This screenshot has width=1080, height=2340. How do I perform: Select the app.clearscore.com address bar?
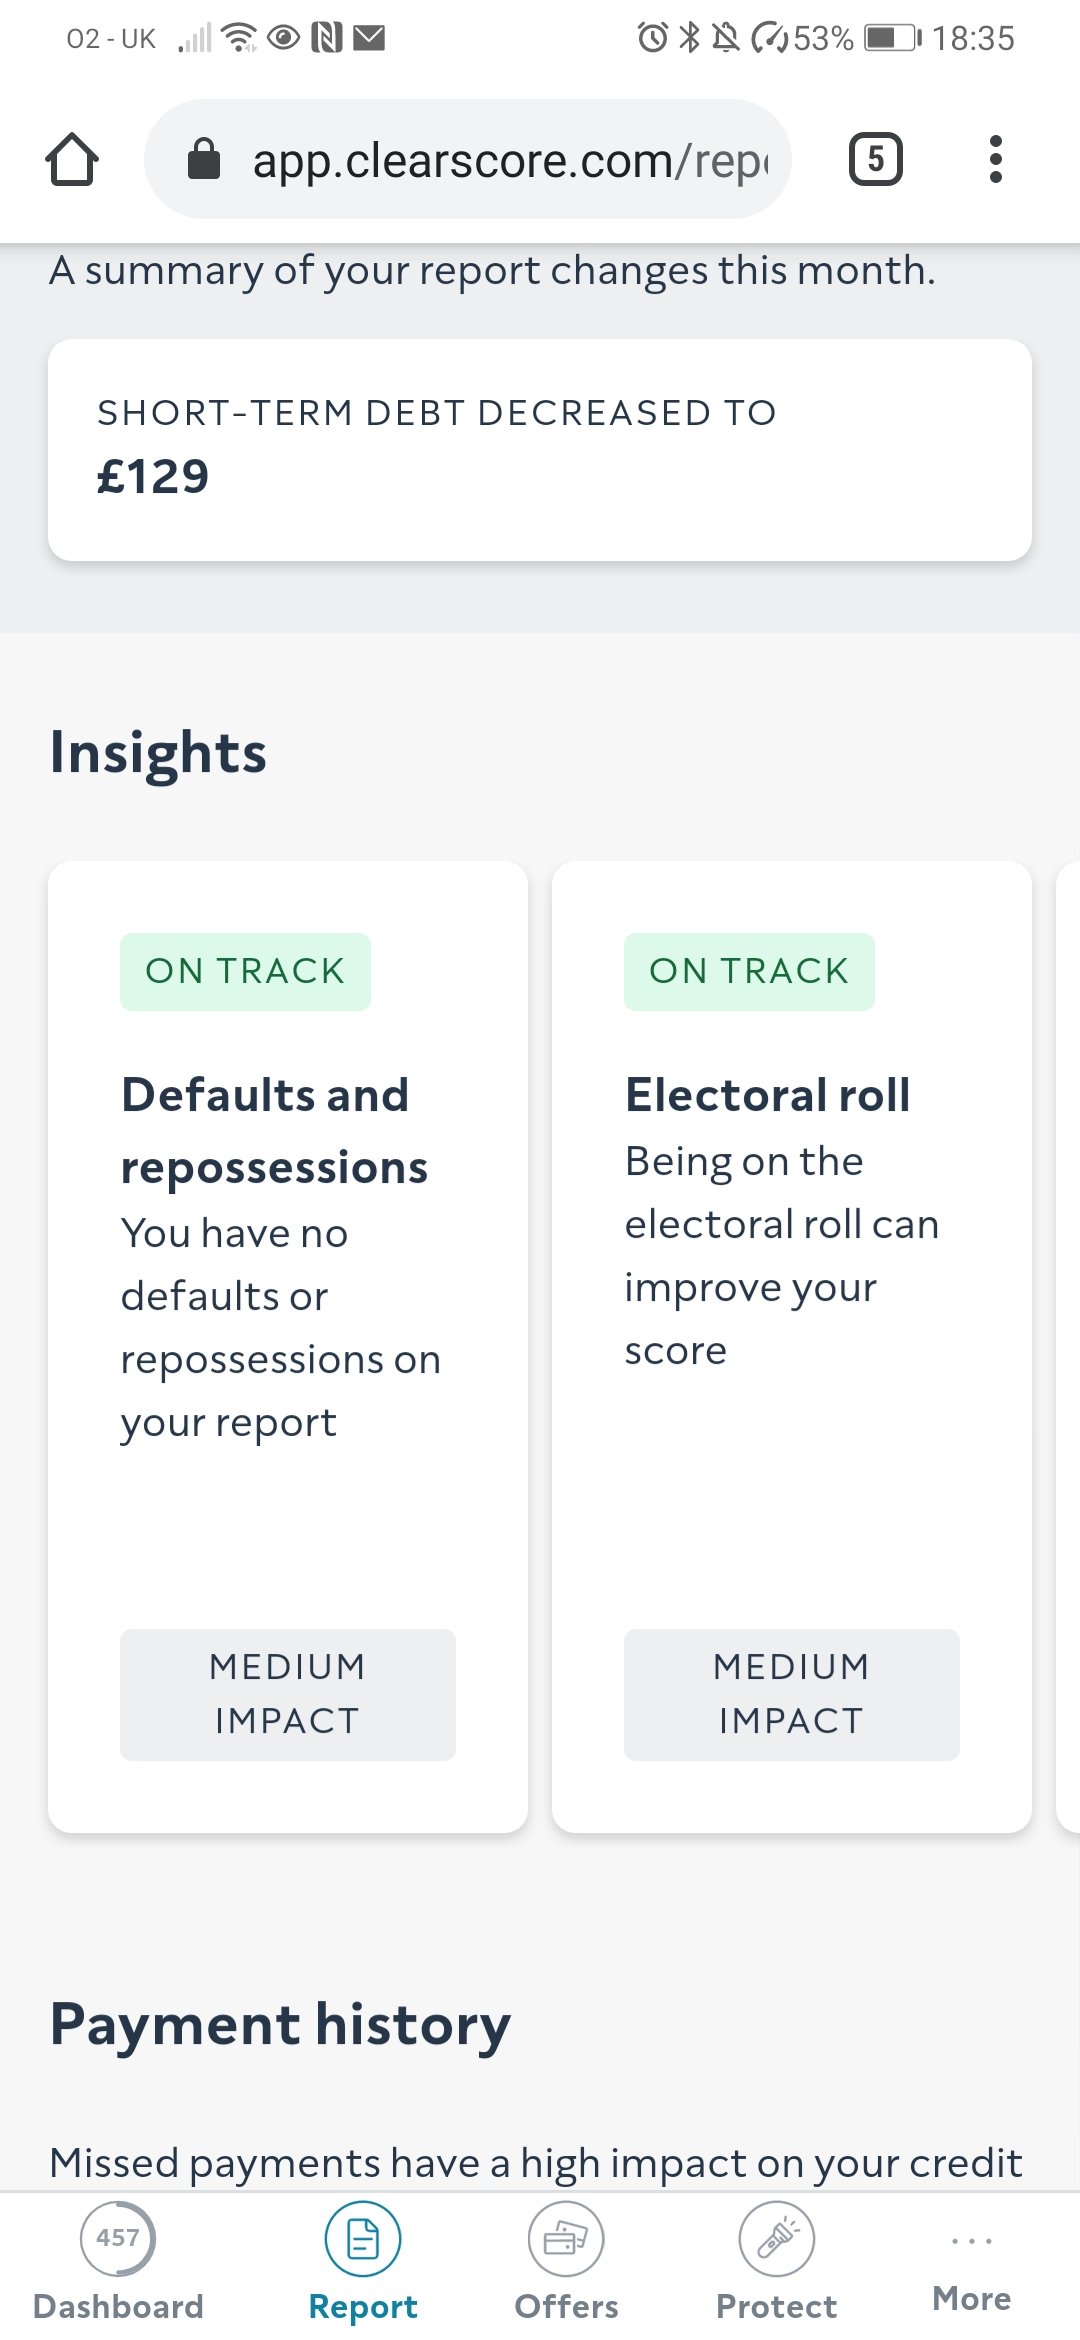[x=468, y=159]
